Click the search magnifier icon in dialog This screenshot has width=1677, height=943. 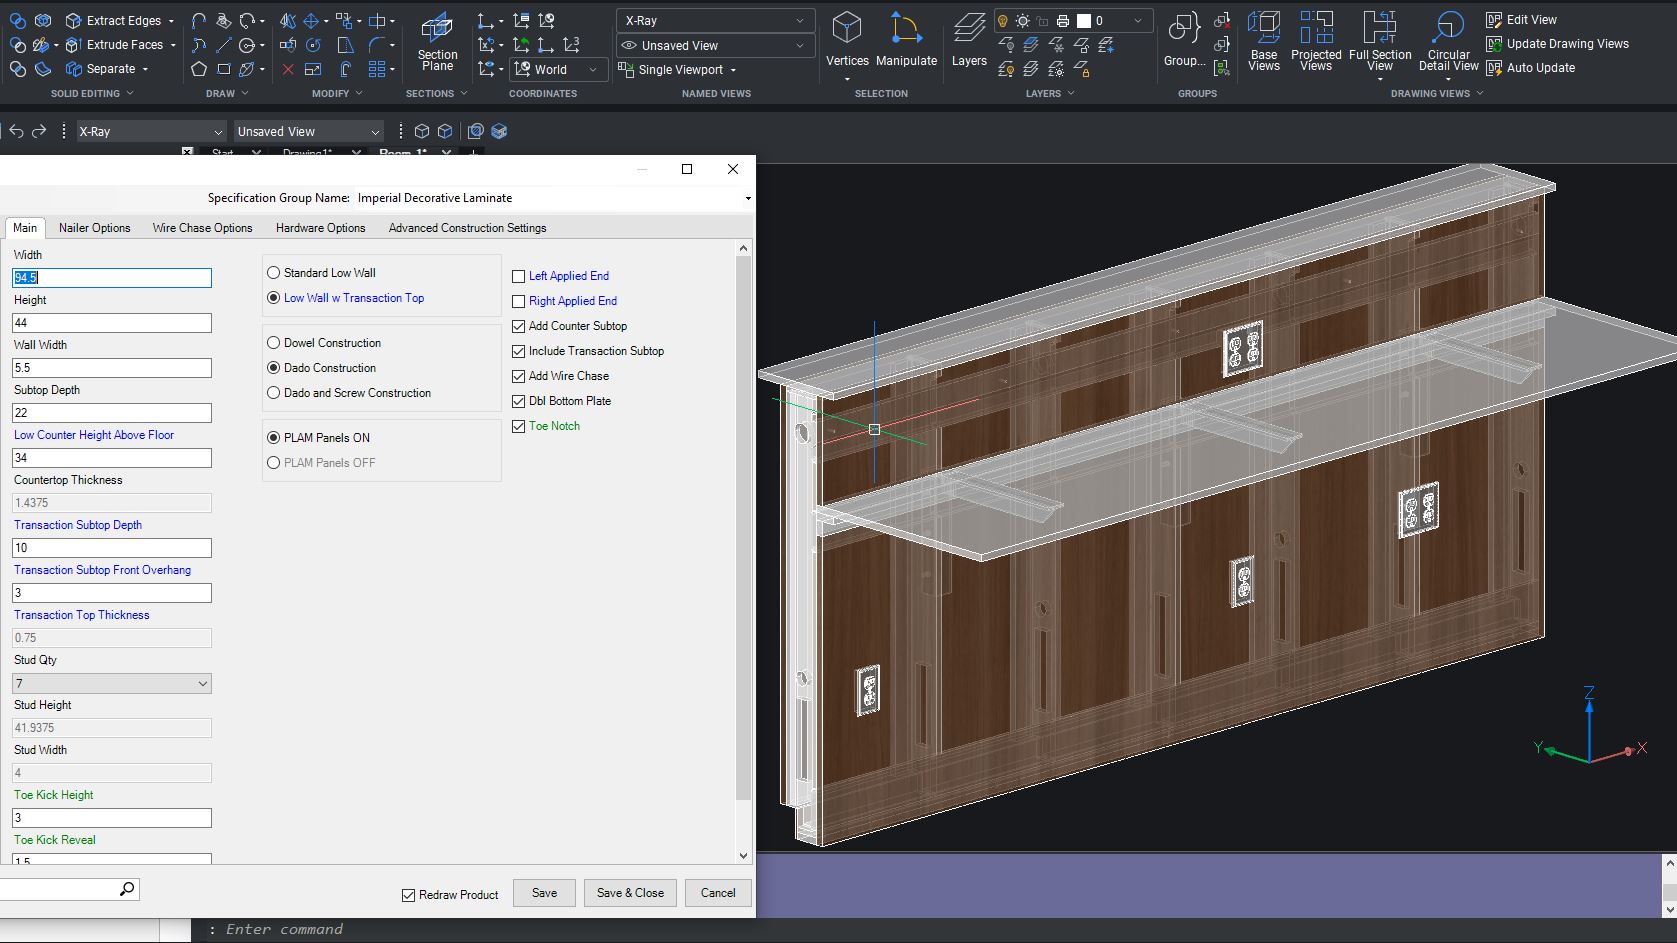[x=127, y=889]
